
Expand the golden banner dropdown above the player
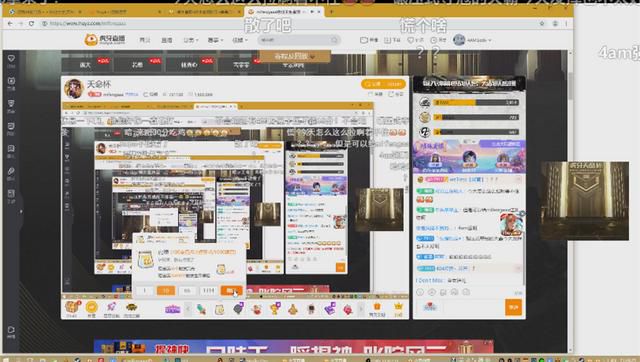(295, 56)
